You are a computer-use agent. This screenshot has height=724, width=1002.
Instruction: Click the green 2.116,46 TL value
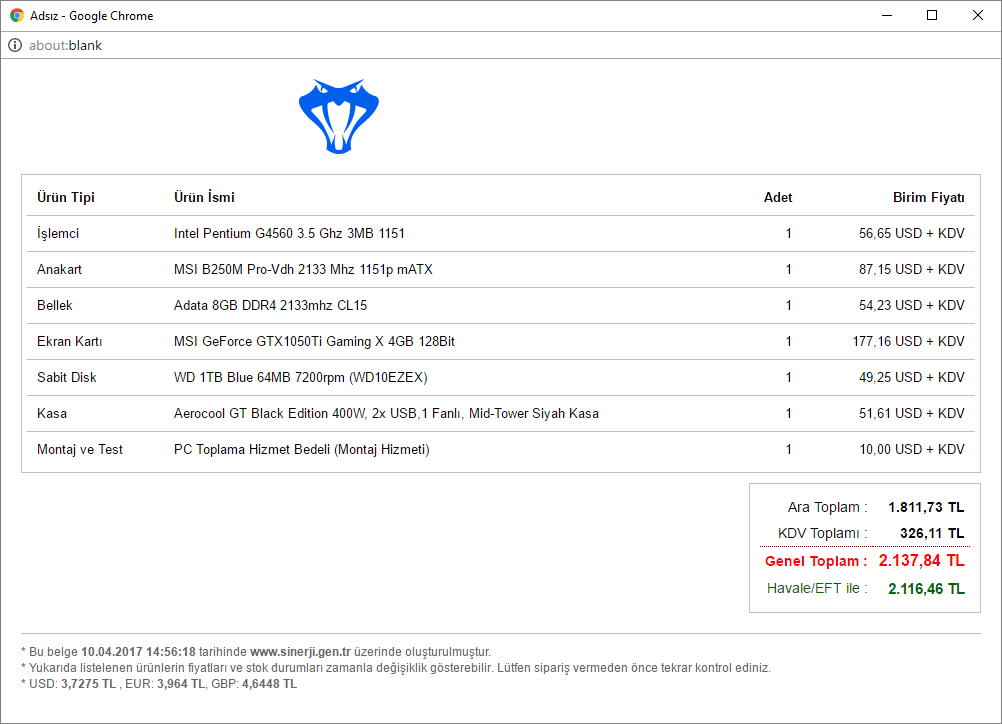(x=926, y=589)
